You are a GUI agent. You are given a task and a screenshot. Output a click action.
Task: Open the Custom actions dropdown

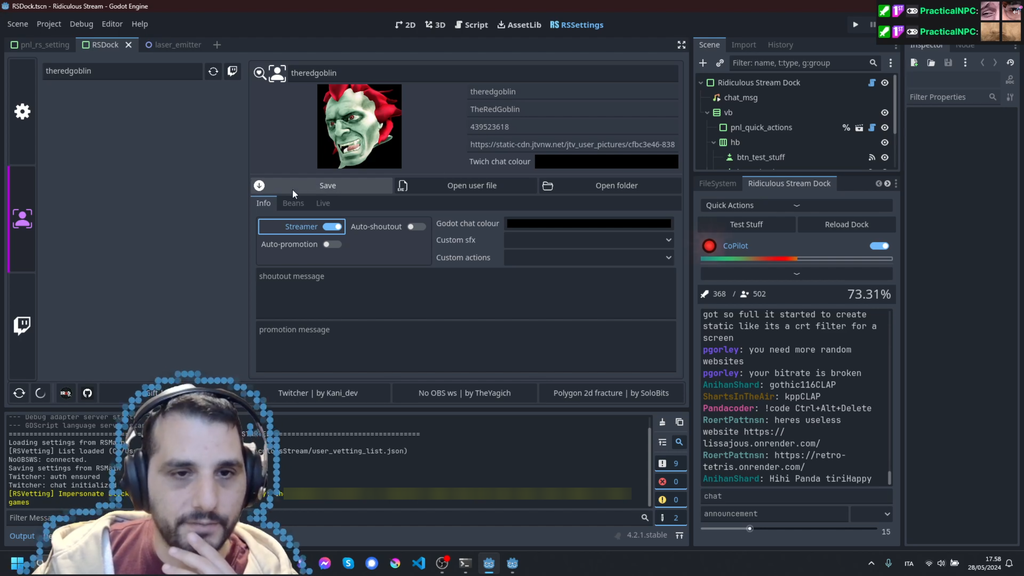[x=588, y=257]
